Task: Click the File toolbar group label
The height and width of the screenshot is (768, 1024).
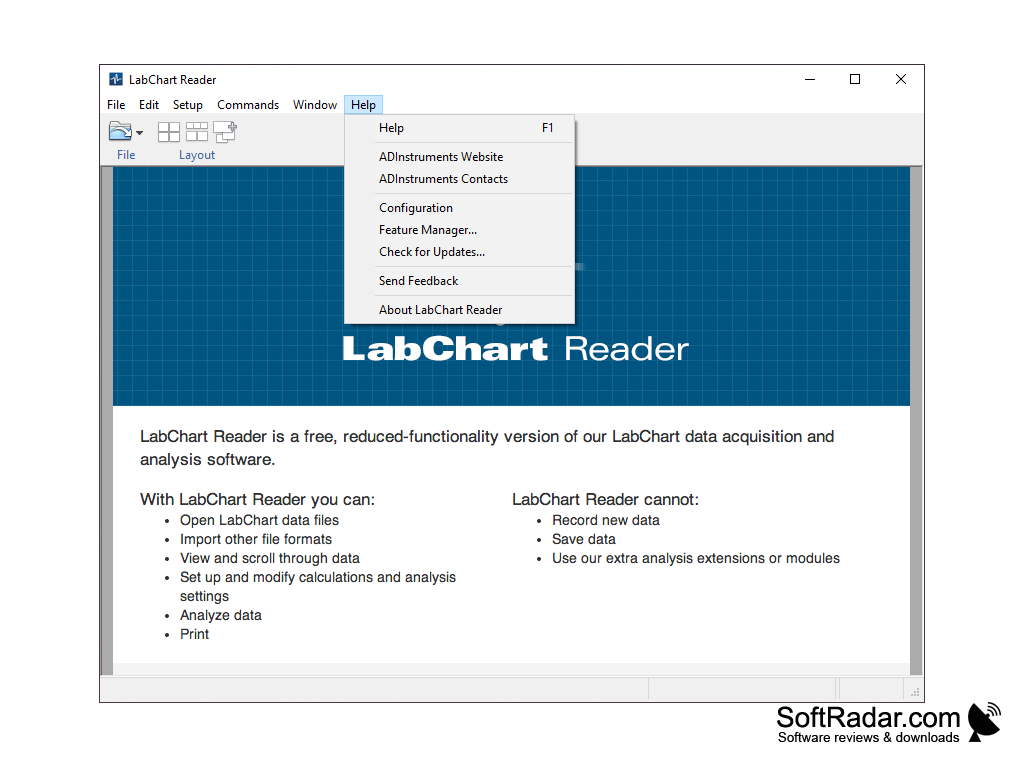Action: 126,155
